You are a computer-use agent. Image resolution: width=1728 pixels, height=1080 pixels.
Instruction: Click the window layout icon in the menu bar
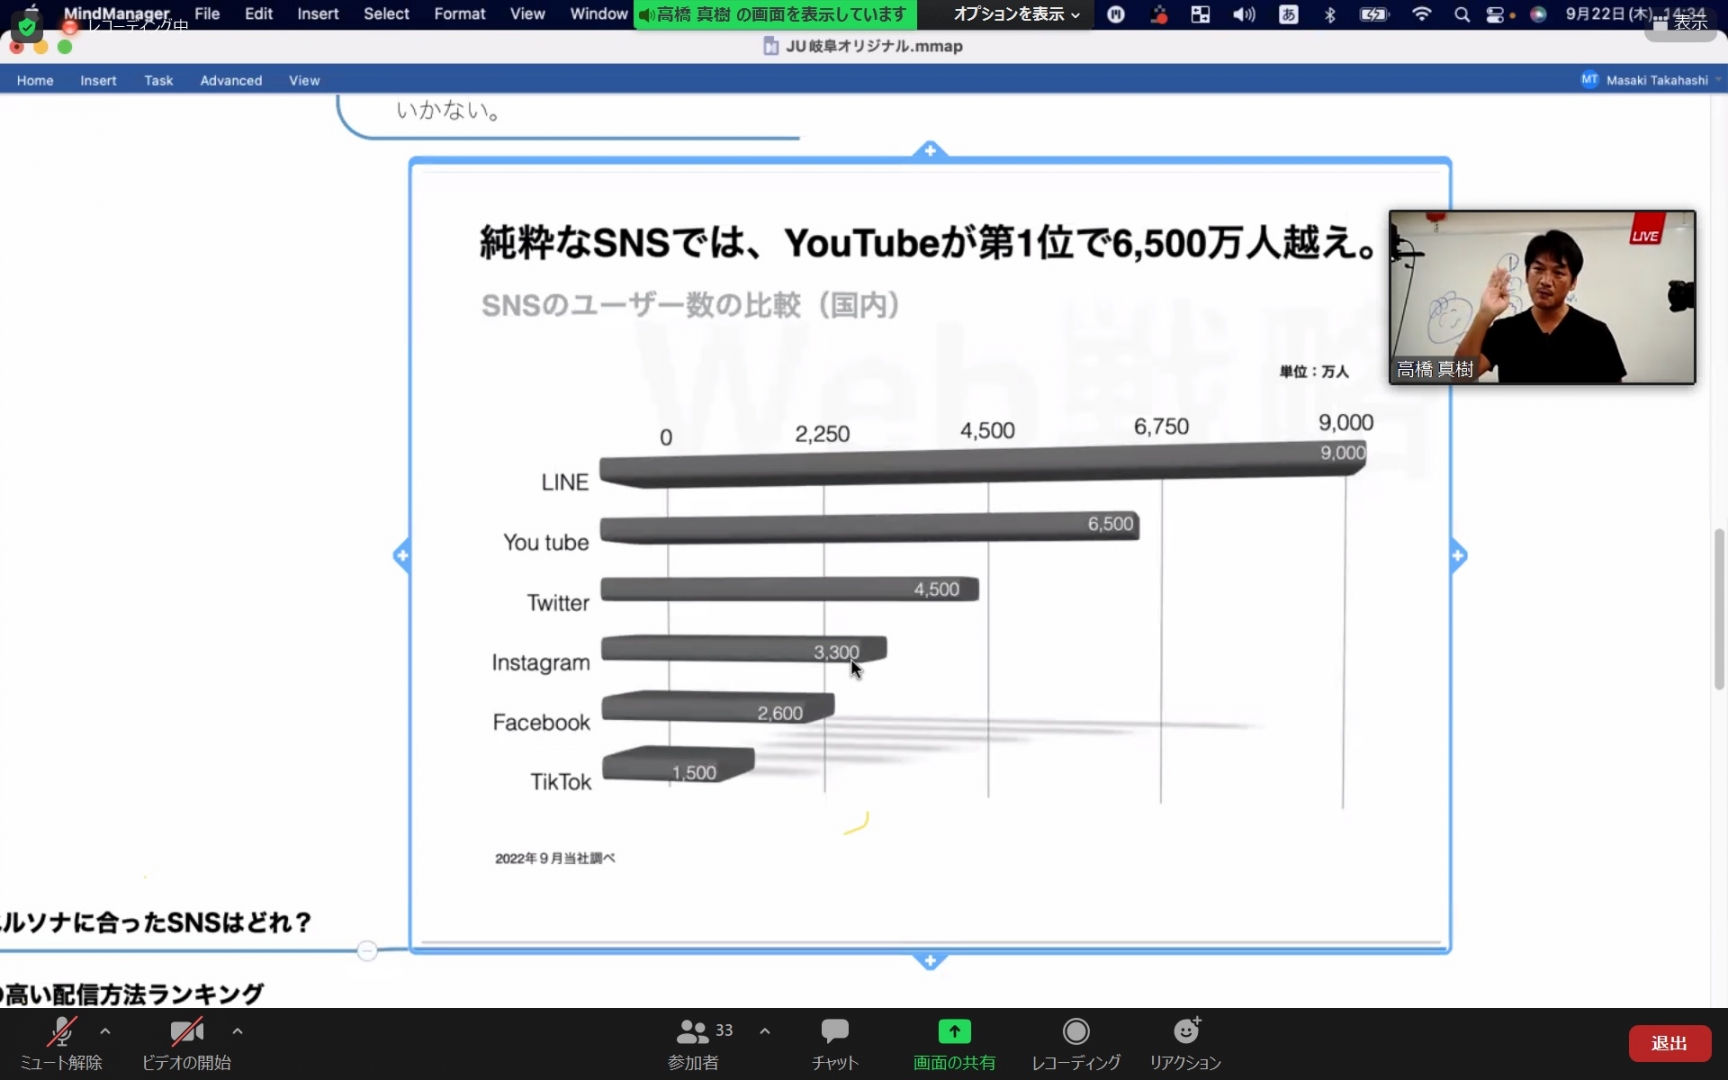[1200, 14]
